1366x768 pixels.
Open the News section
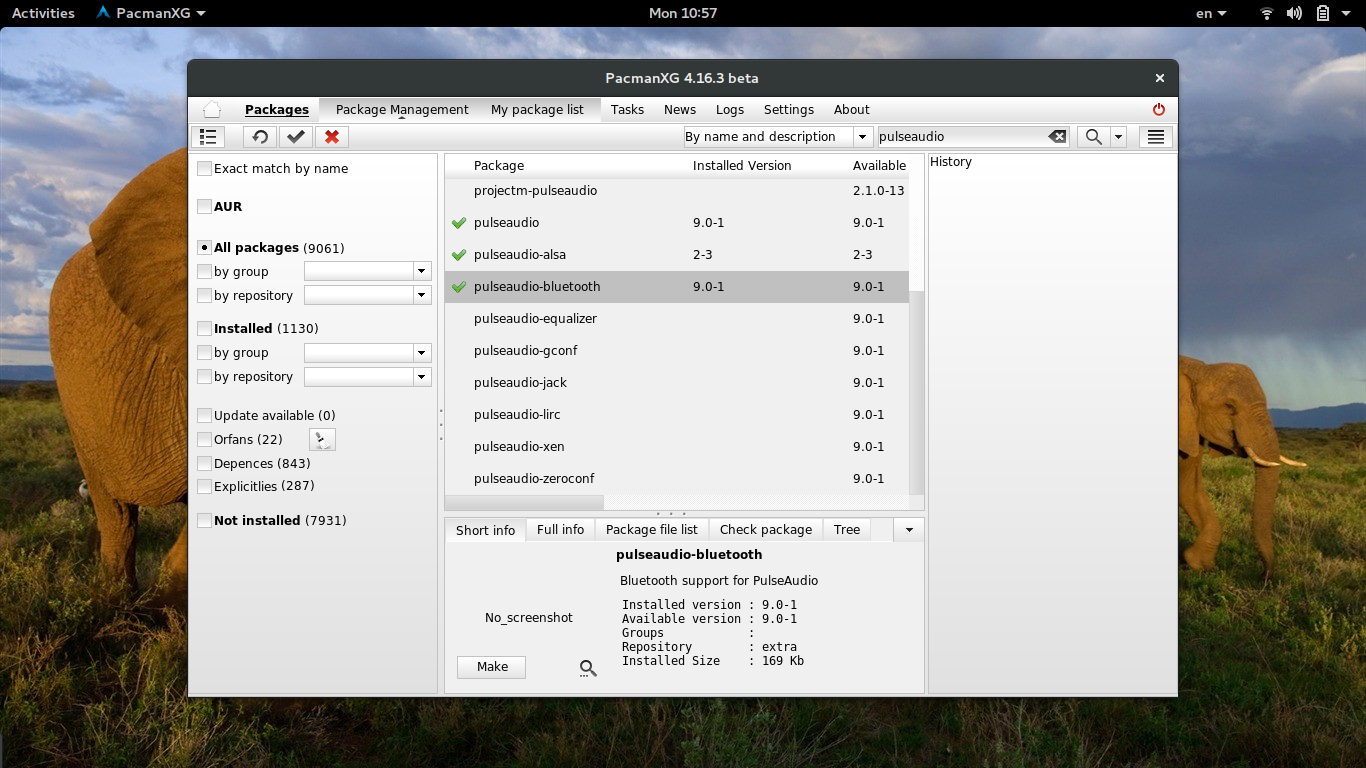point(680,110)
